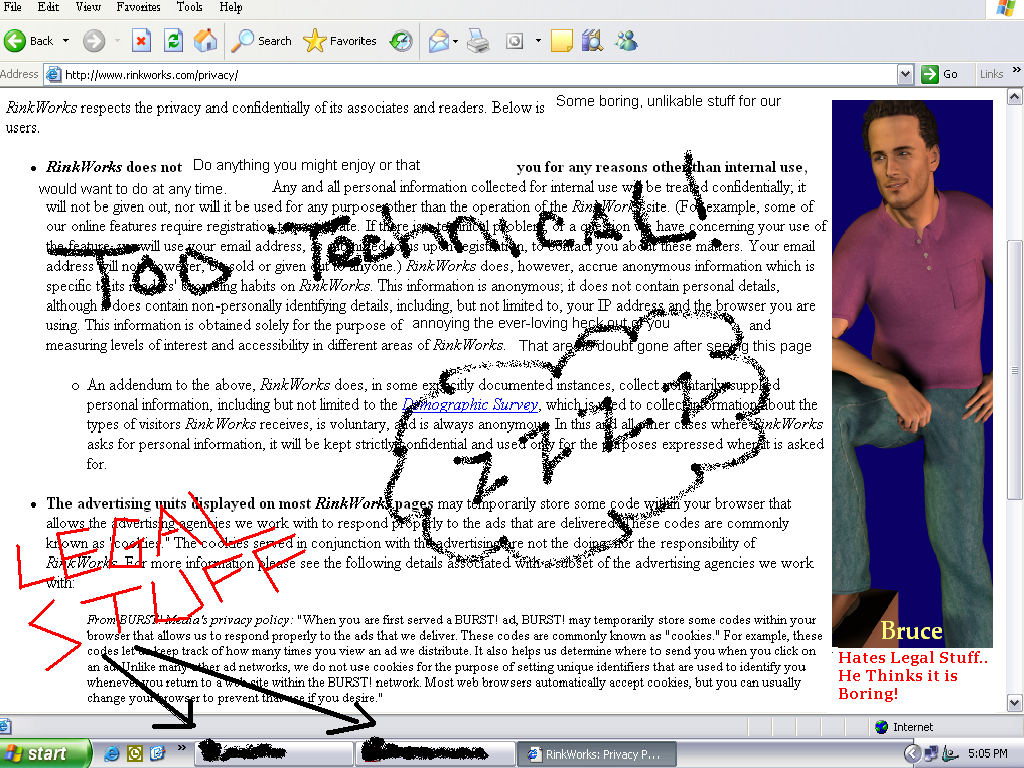Click the network computers tray icon

(x=931, y=754)
